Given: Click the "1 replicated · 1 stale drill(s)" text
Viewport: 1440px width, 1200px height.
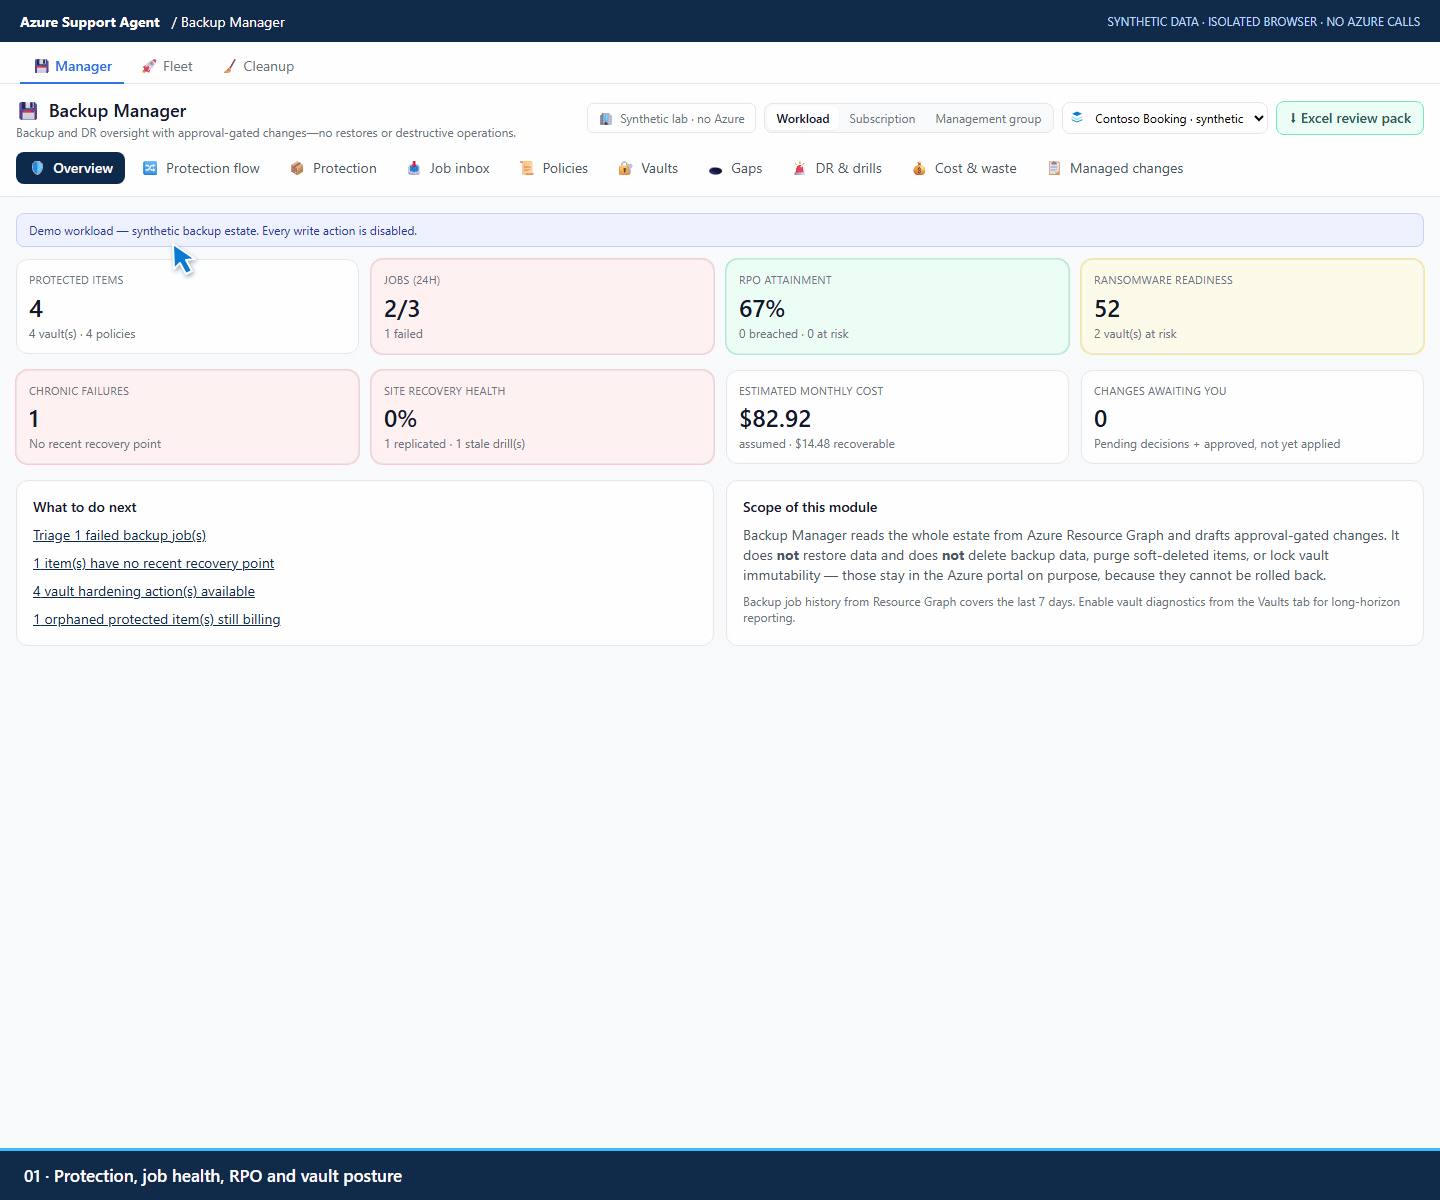Looking at the screenshot, I should pos(454,444).
